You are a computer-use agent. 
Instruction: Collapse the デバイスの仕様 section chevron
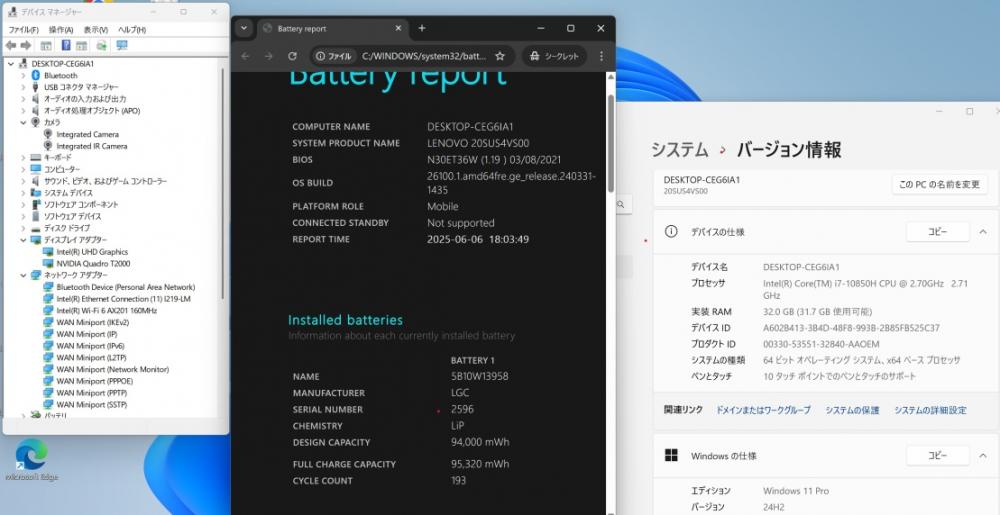point(983,232)
